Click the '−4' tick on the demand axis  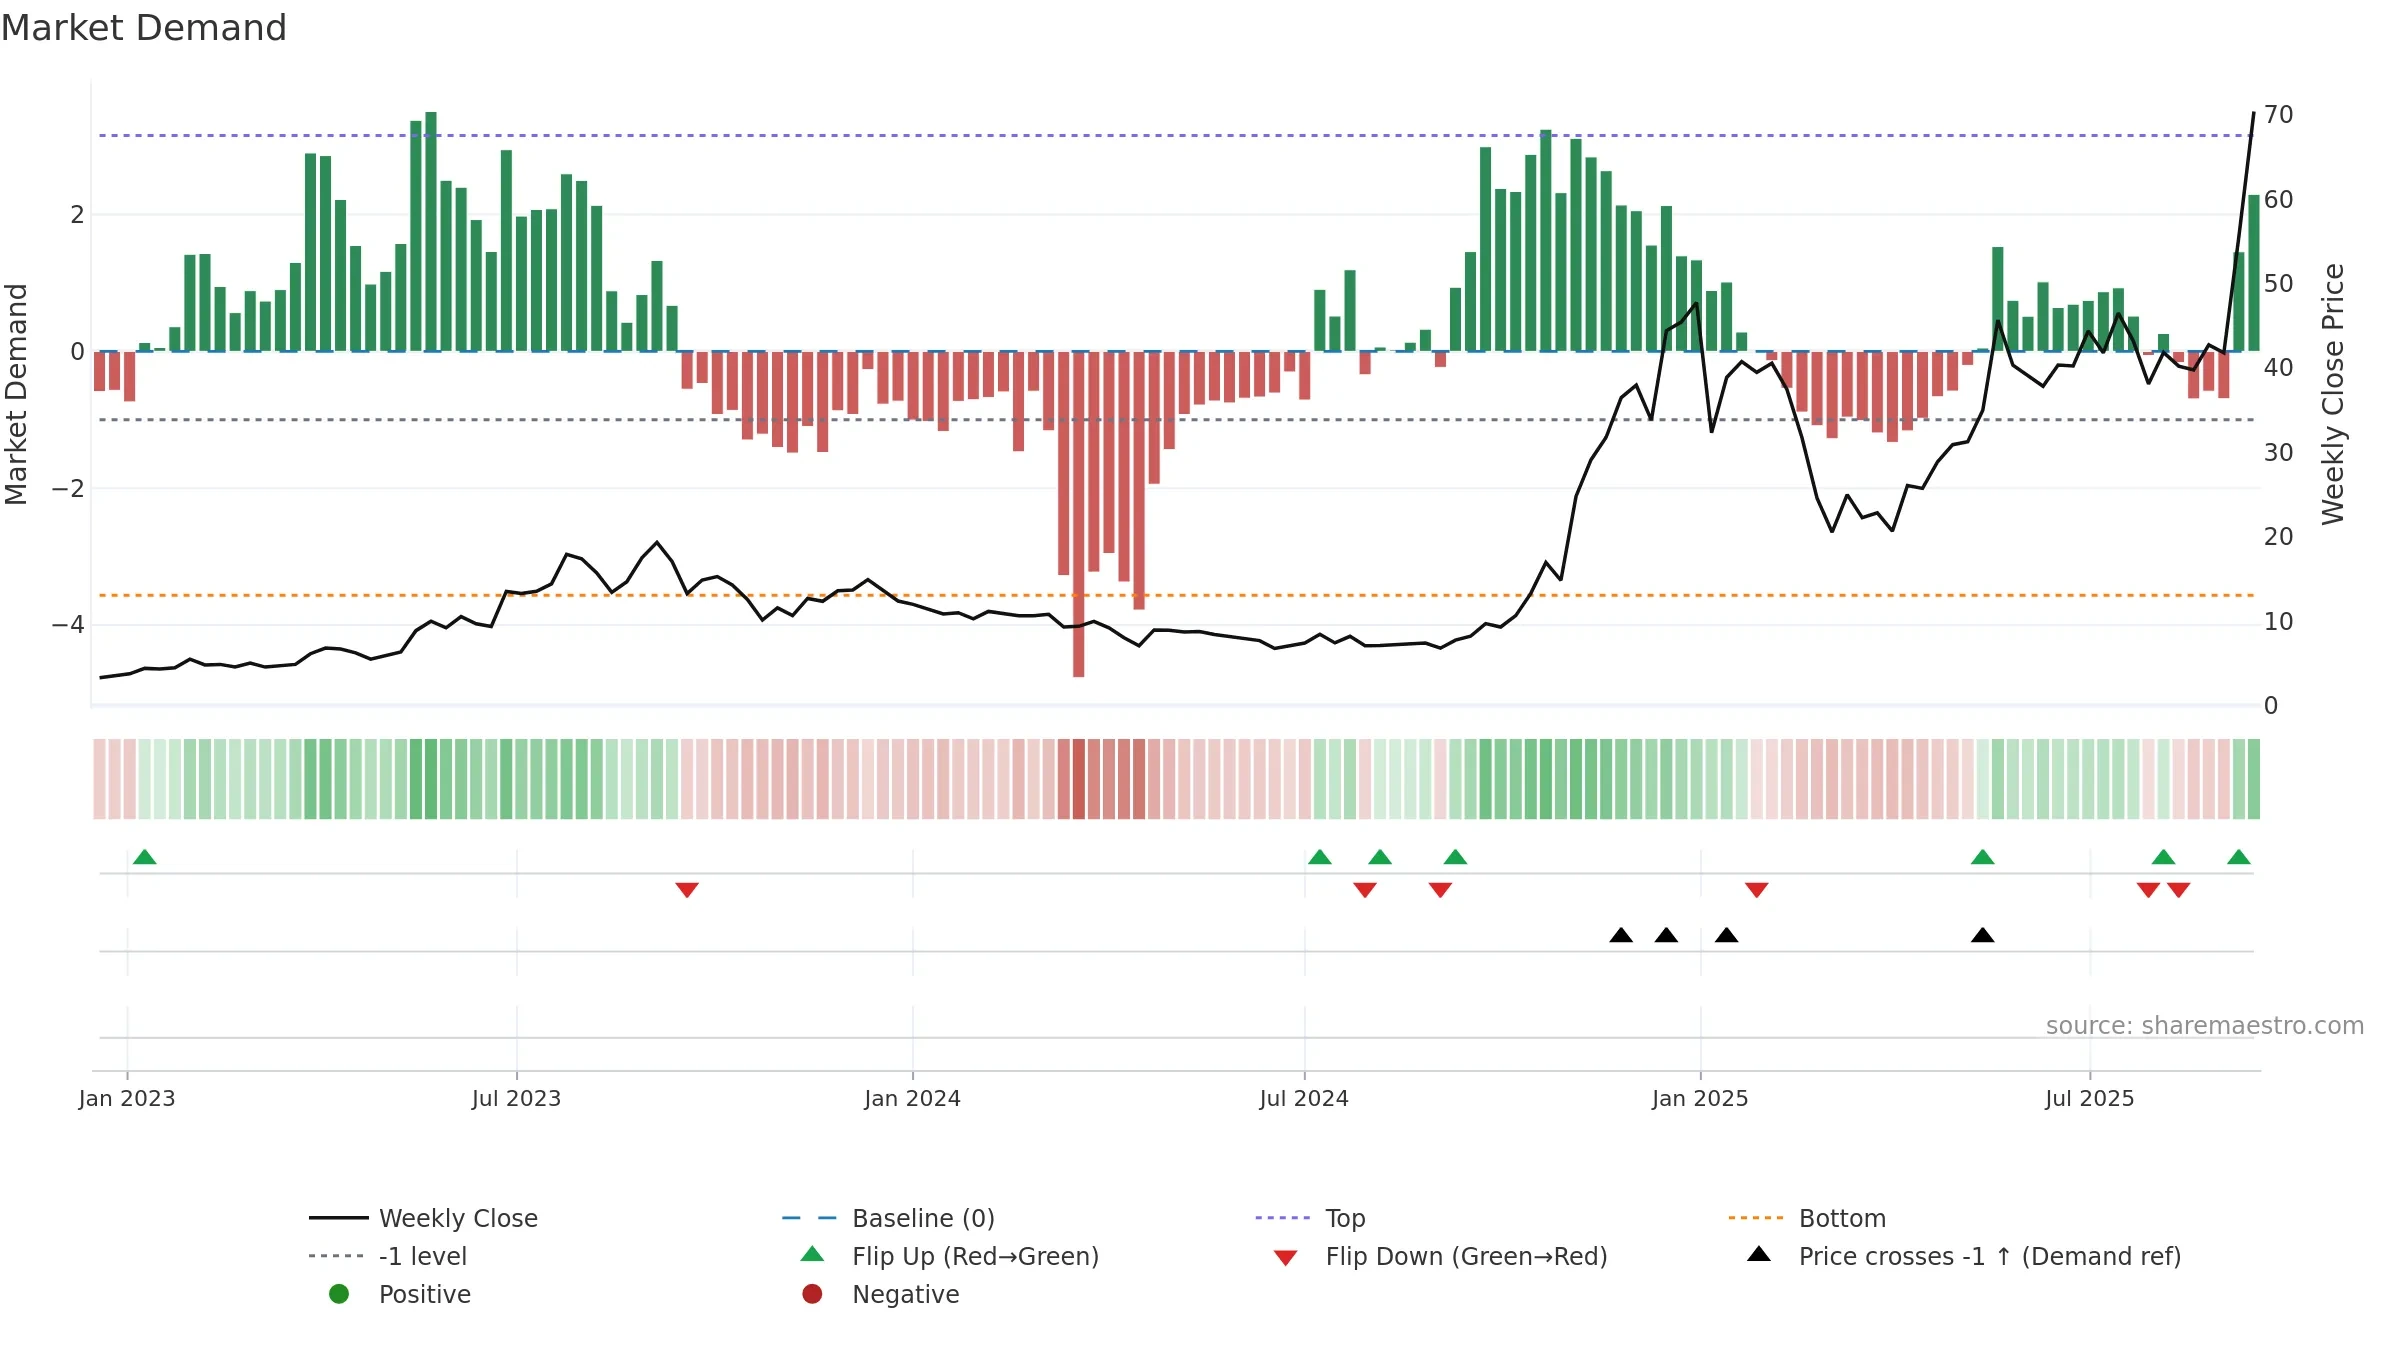68,624
